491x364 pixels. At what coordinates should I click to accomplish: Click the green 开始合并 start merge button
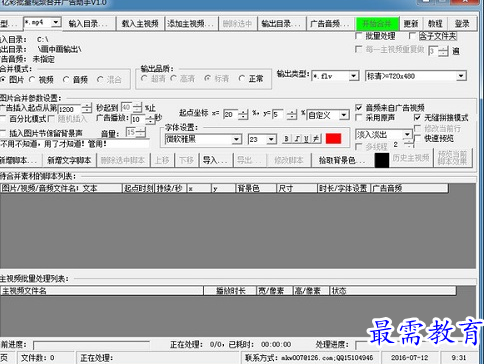[377, 24]
